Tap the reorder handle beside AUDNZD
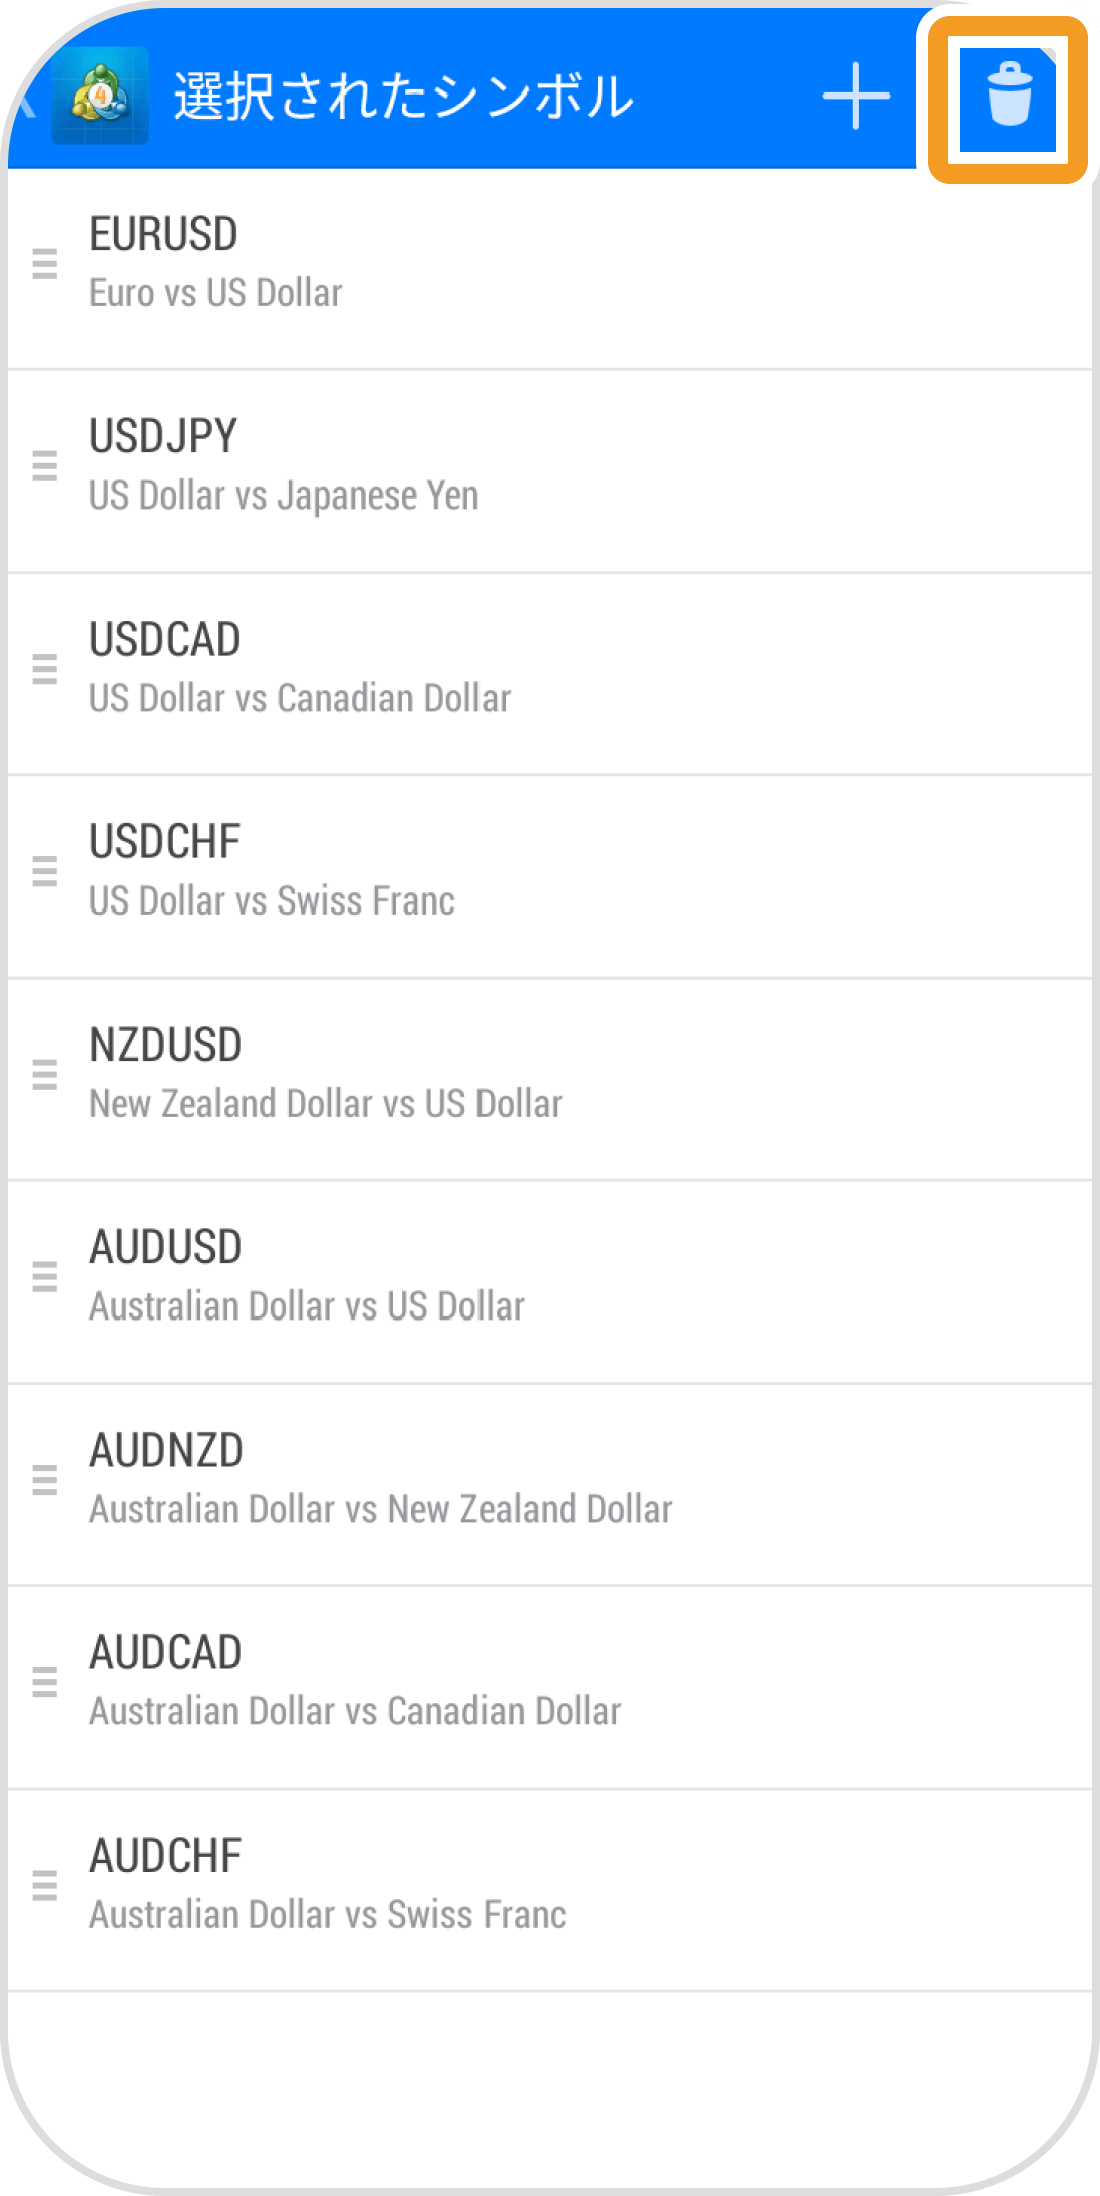 coord(45,1479)
